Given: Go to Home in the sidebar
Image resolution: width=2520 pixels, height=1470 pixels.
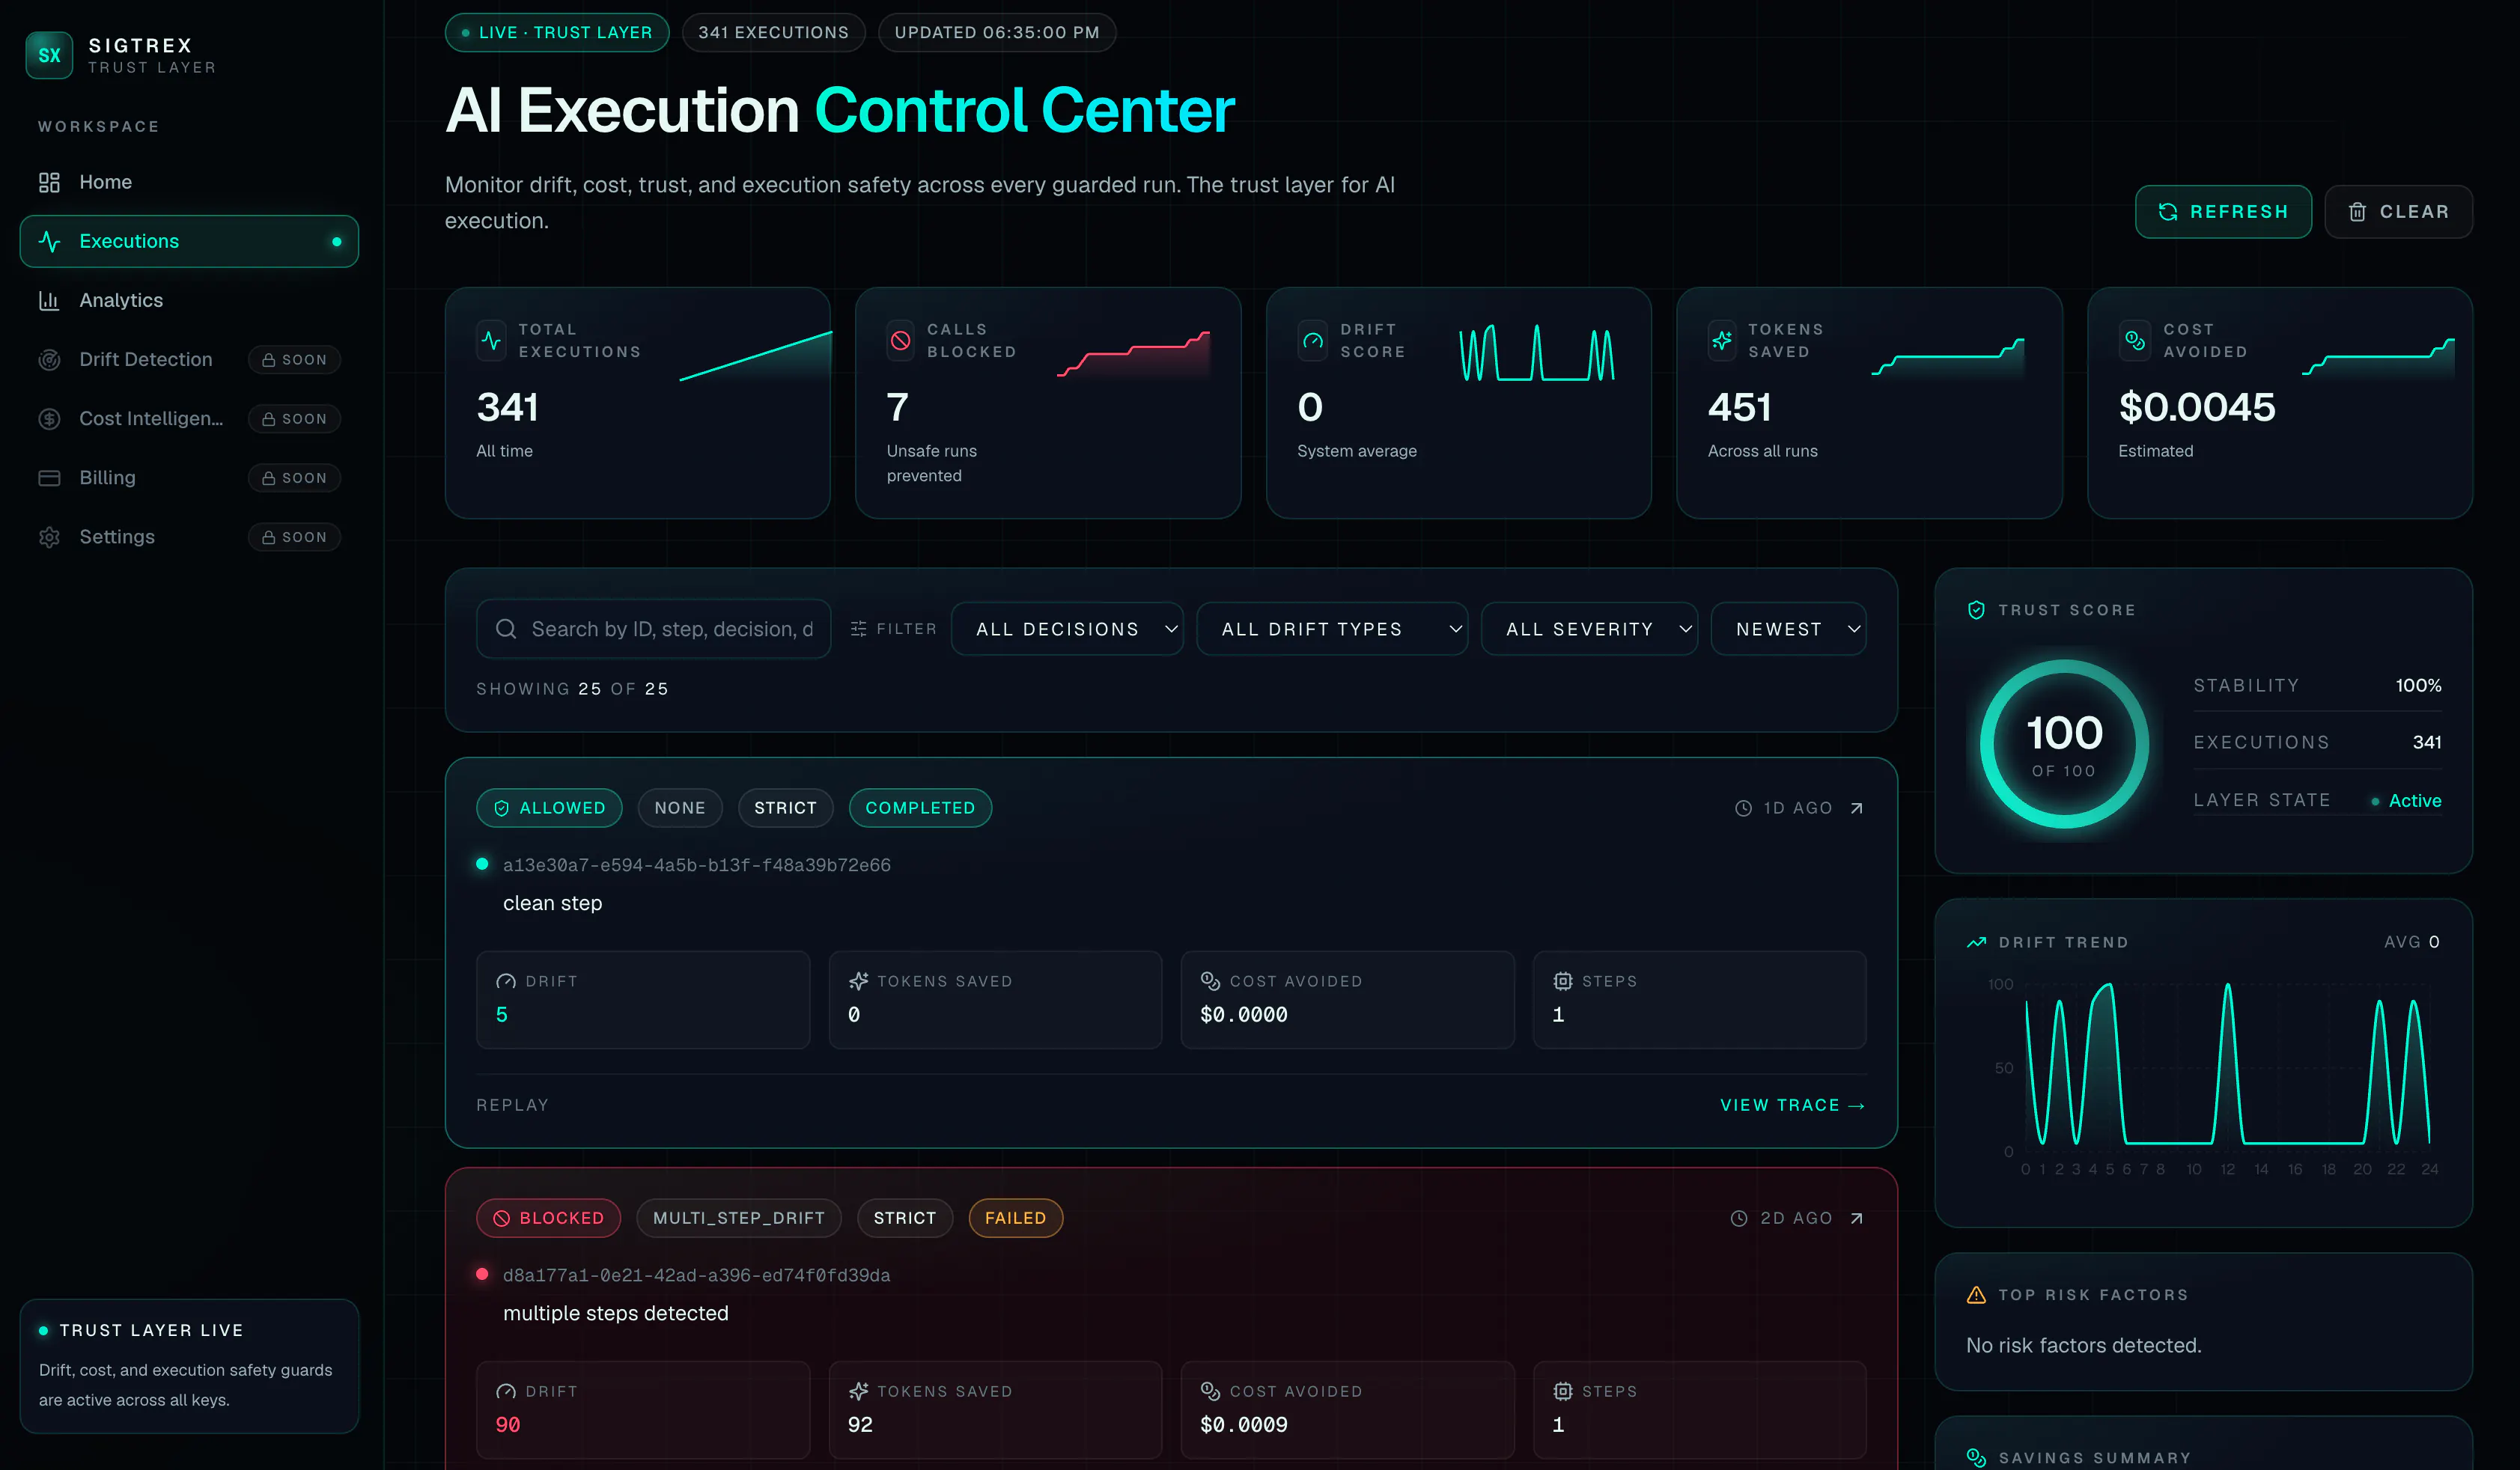Looking at the screenshot, I should [x=189, y=182].
